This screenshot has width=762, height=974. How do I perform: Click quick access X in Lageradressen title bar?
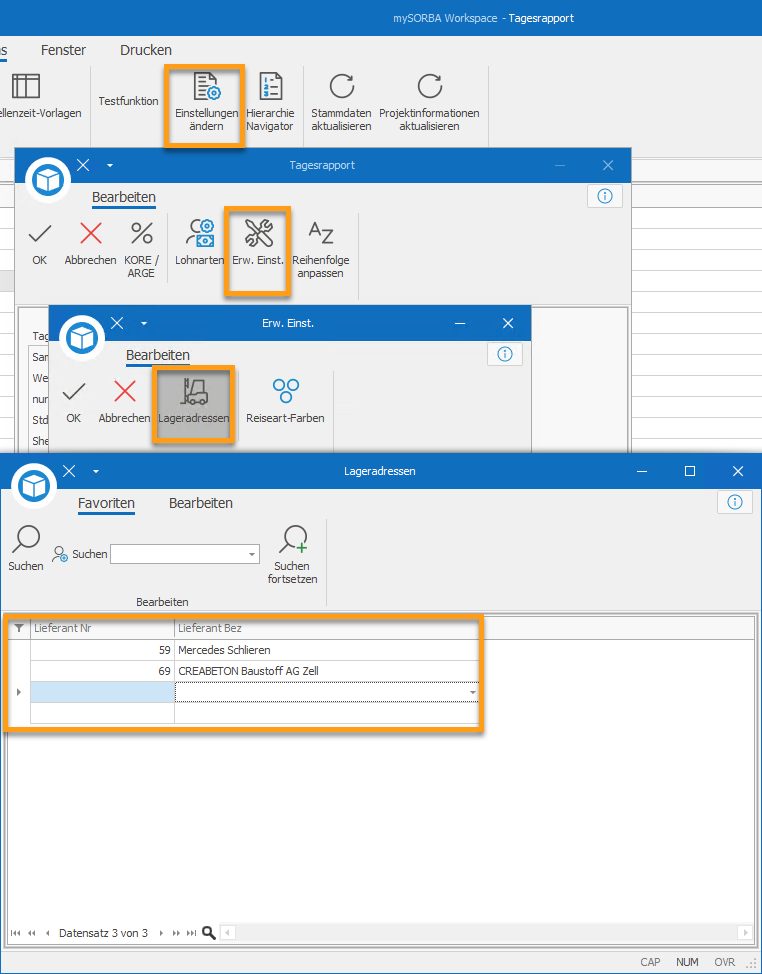tap(69, 471)
